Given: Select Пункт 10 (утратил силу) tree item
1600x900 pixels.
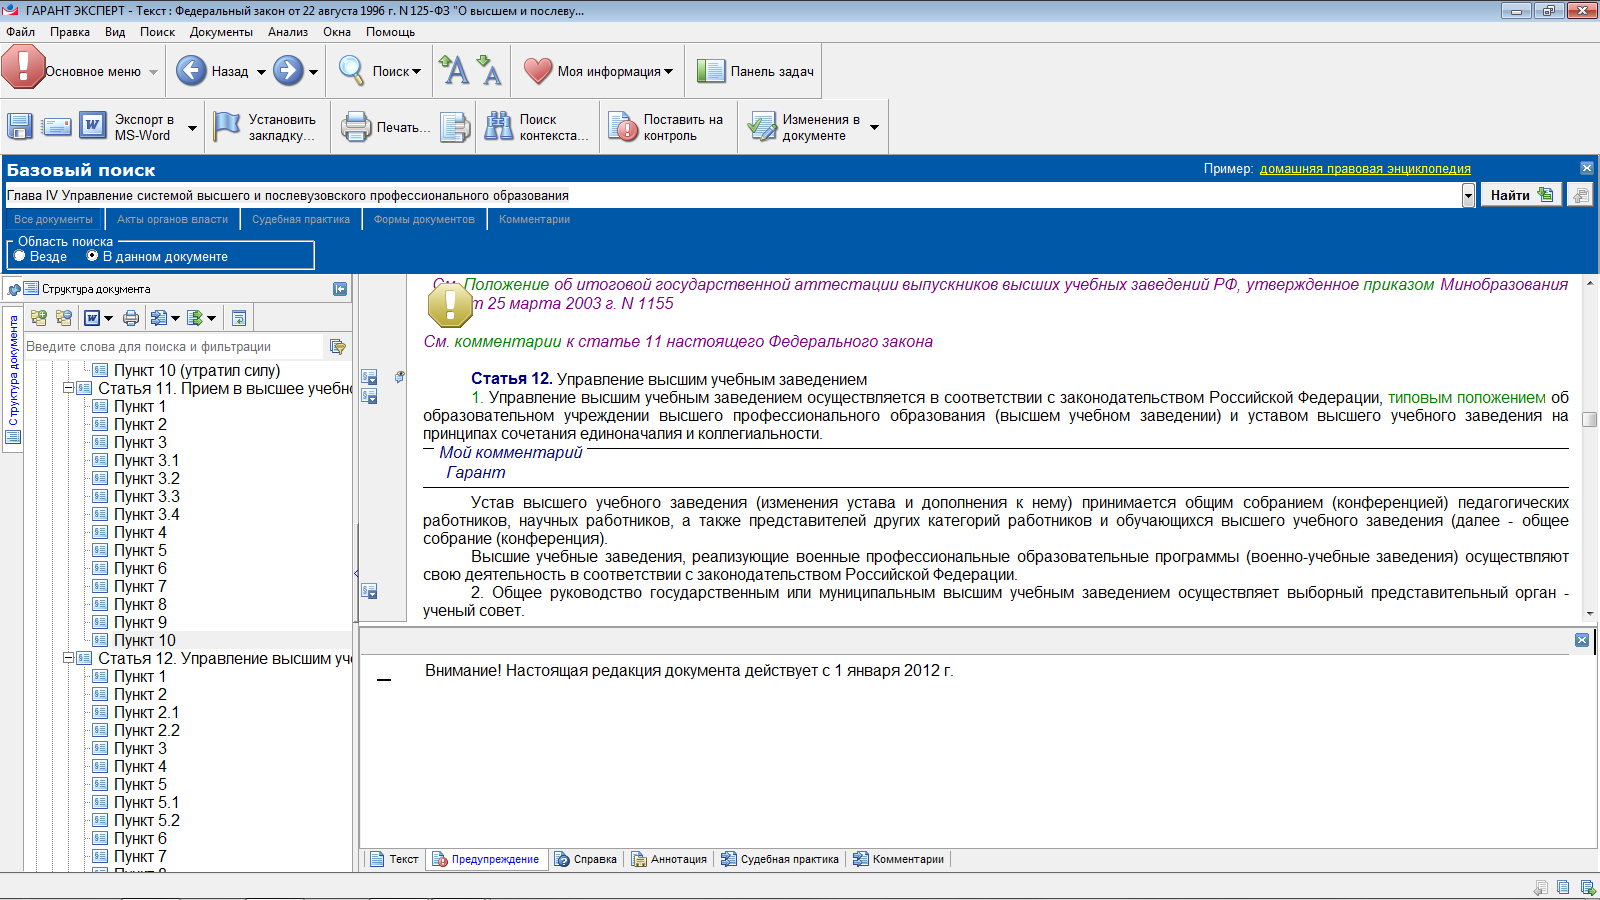Looking at the screenshot, I should [197, 370].
